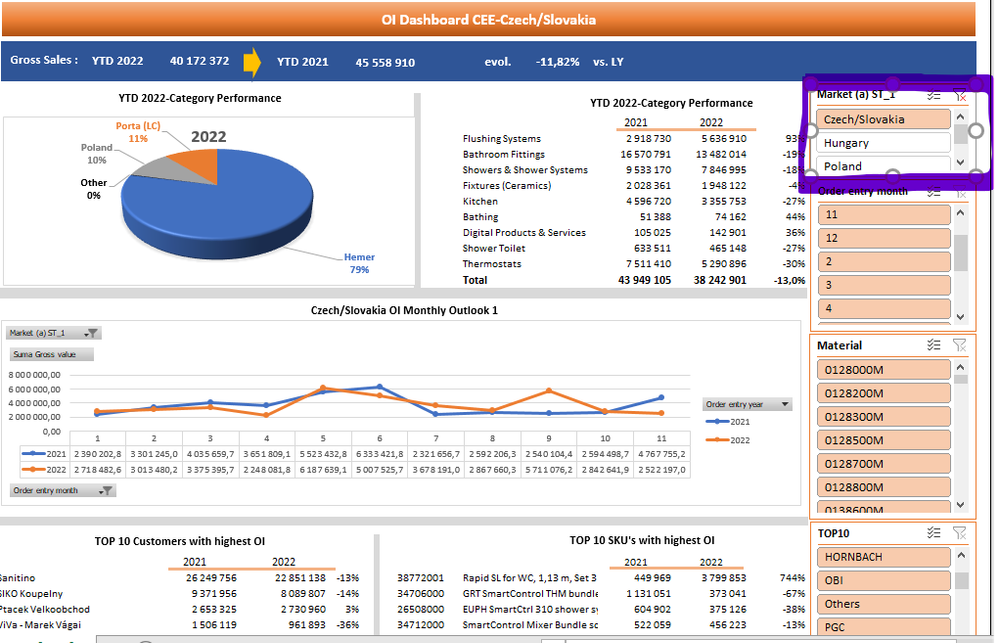Click the OI Dashboard CEE-Czech/Slovakia title banner
The image size is (999, 643).
click(489, 20)
